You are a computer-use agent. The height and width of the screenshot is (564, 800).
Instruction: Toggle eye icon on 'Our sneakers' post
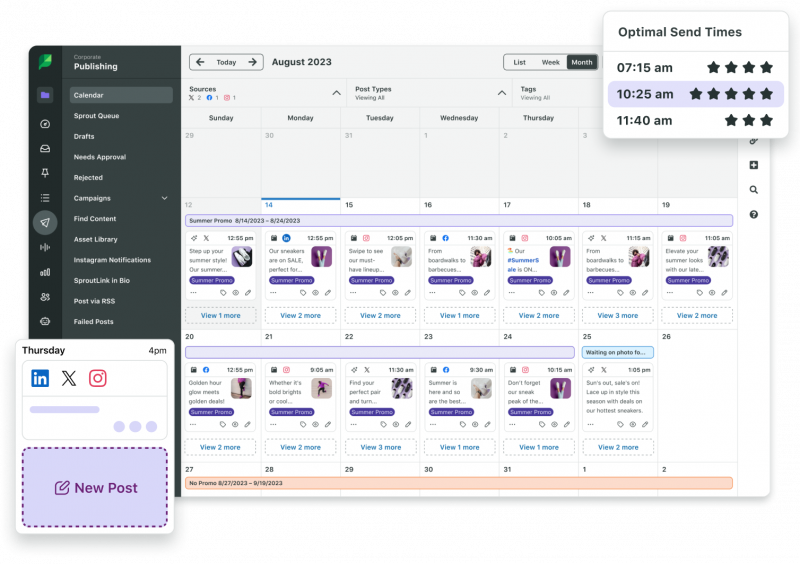tap(315, 293)
